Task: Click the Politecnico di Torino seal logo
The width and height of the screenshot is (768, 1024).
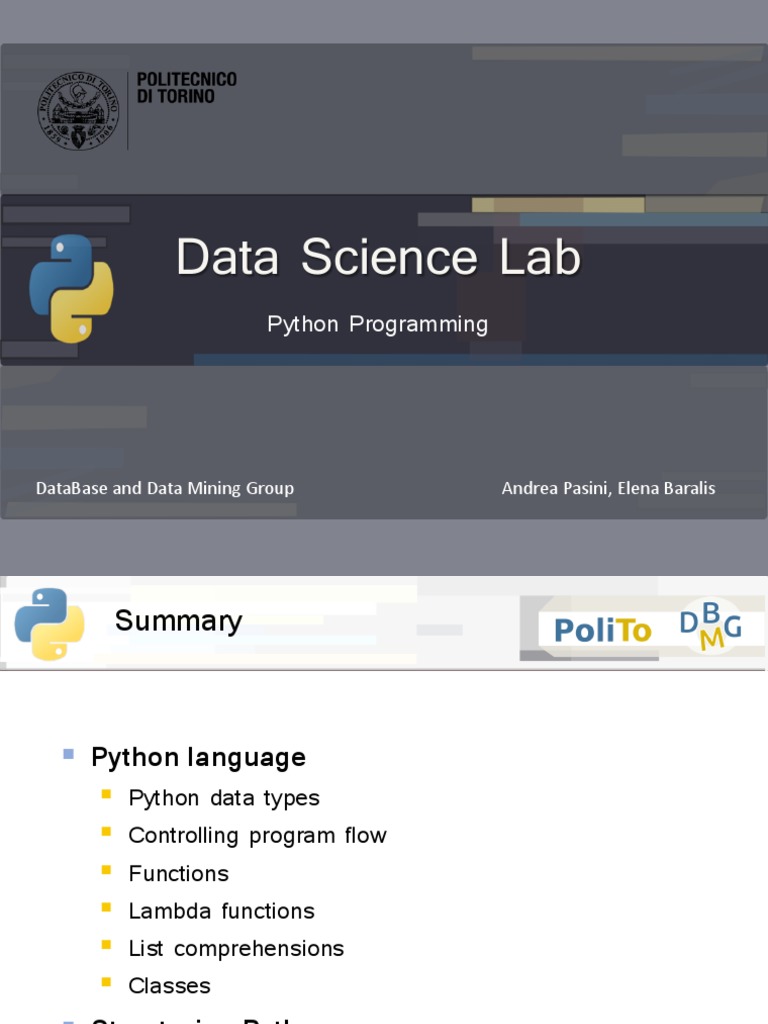Action: tap(78, 110)
